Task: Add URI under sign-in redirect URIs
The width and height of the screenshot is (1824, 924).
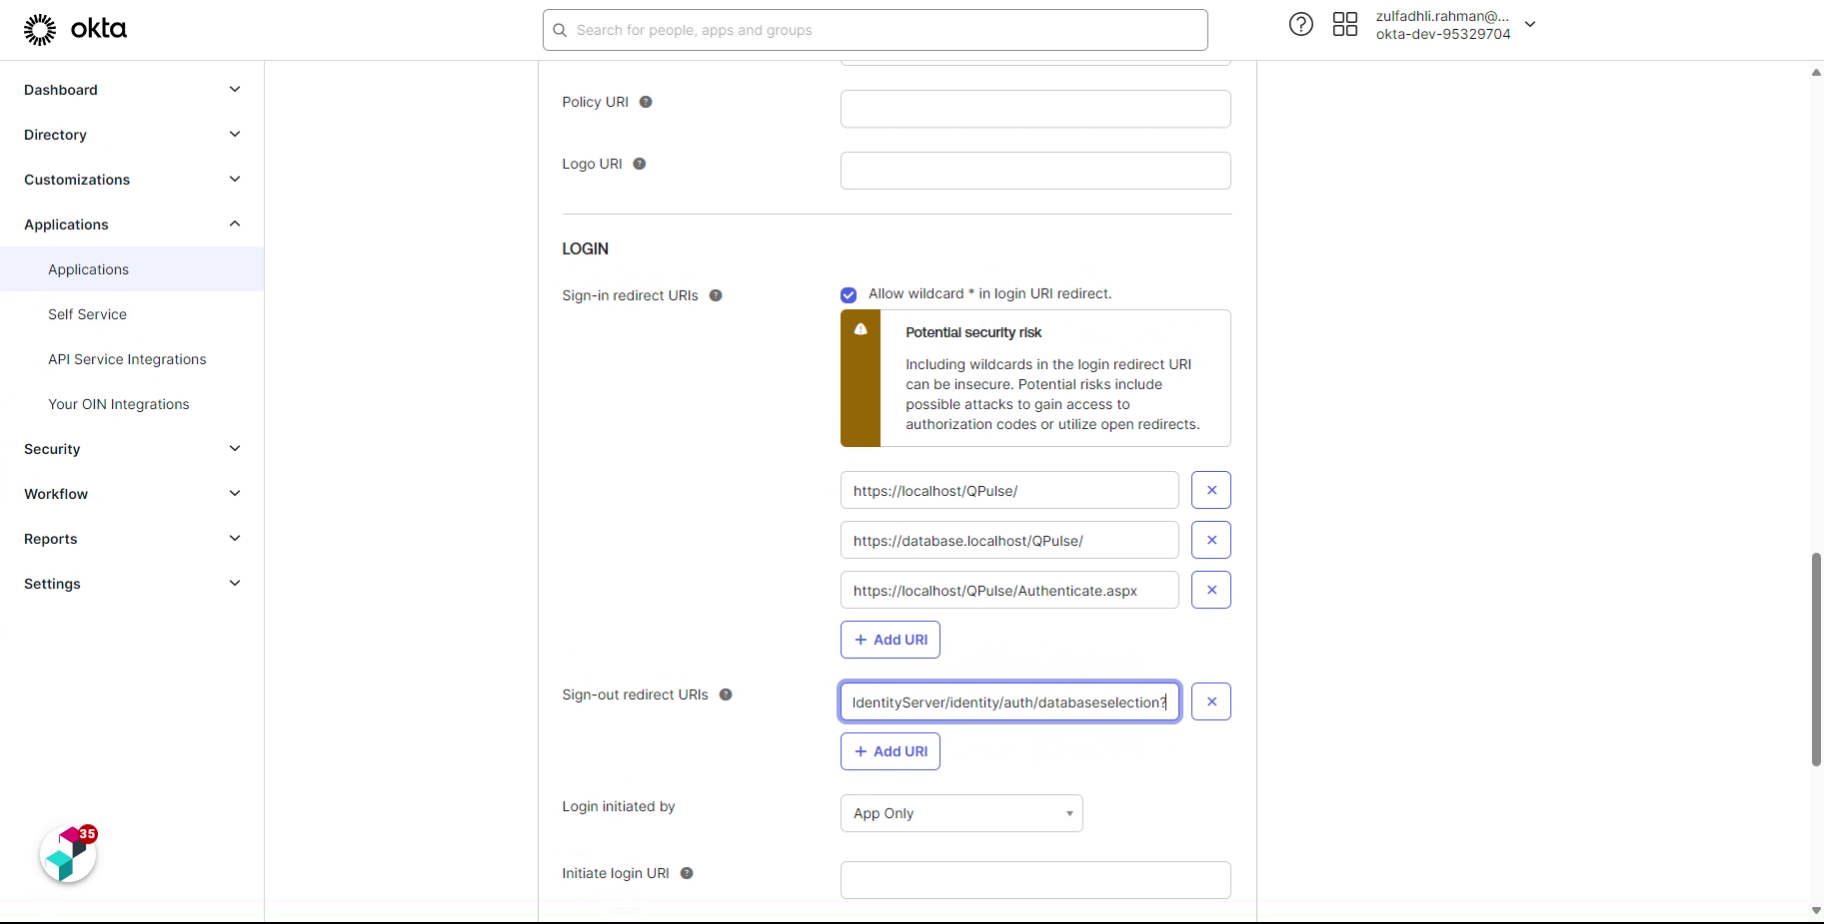Action: click(x=890, y=640)
